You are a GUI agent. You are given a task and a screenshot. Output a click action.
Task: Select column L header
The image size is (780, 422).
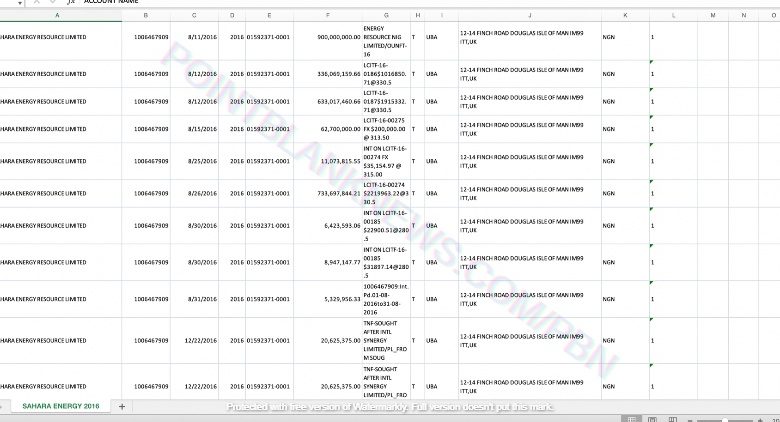click(673, 15)
